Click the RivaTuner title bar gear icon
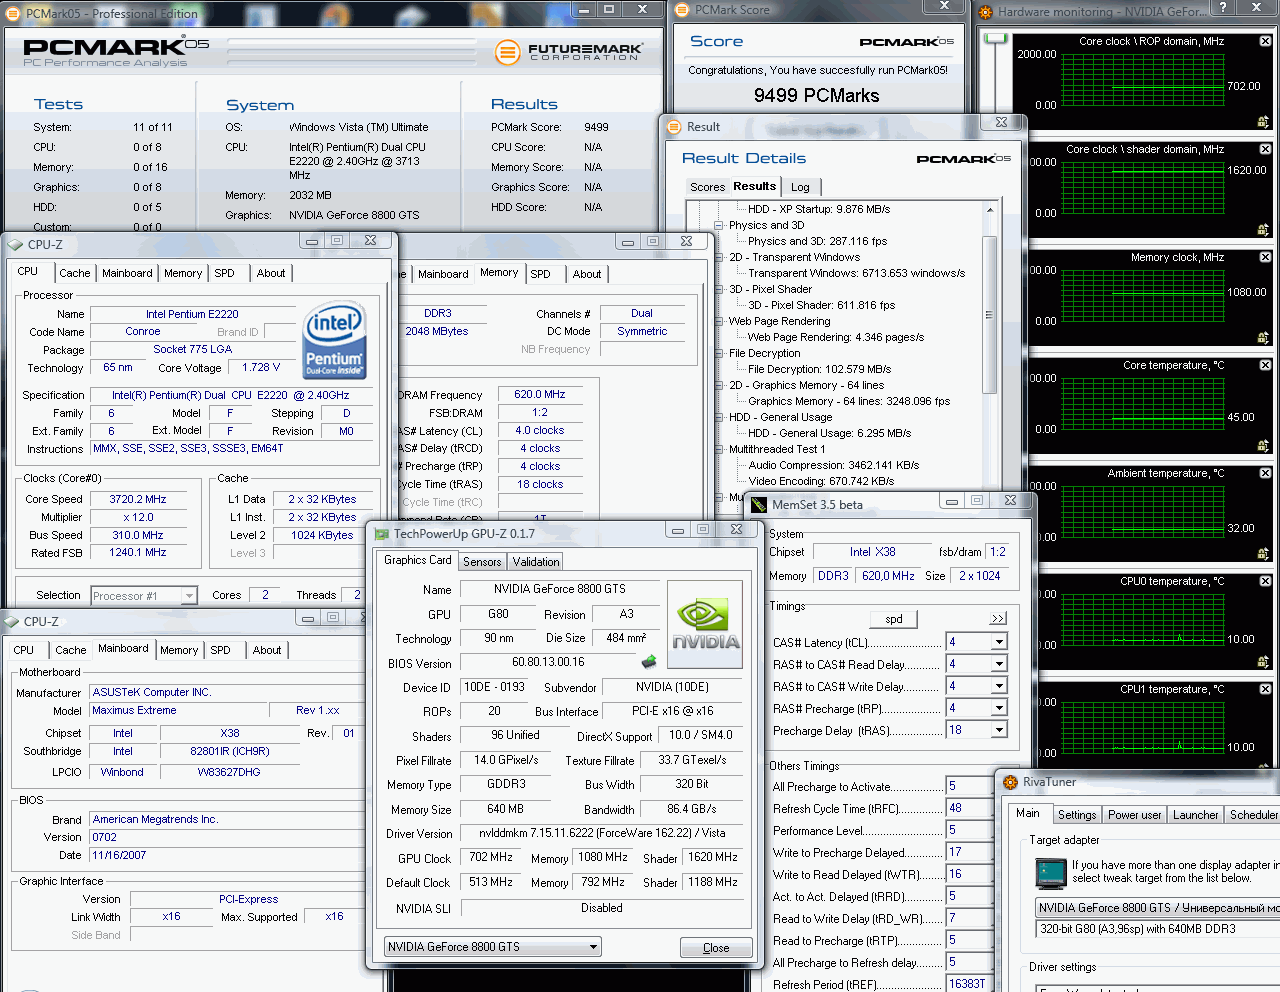The height and width of the screenshot is (992, 1280). (x=1009, y=782)
